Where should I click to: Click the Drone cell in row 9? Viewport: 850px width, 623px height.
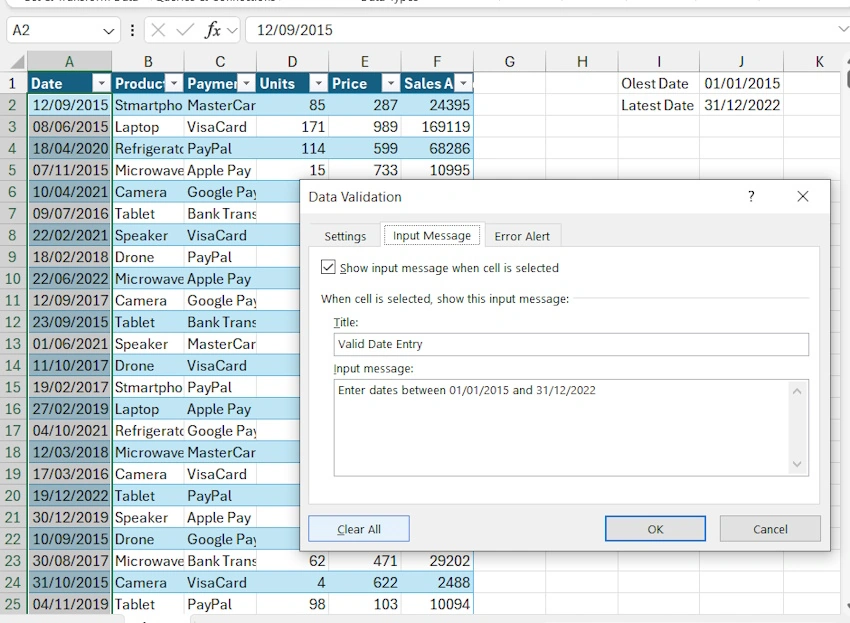point(148,257)
